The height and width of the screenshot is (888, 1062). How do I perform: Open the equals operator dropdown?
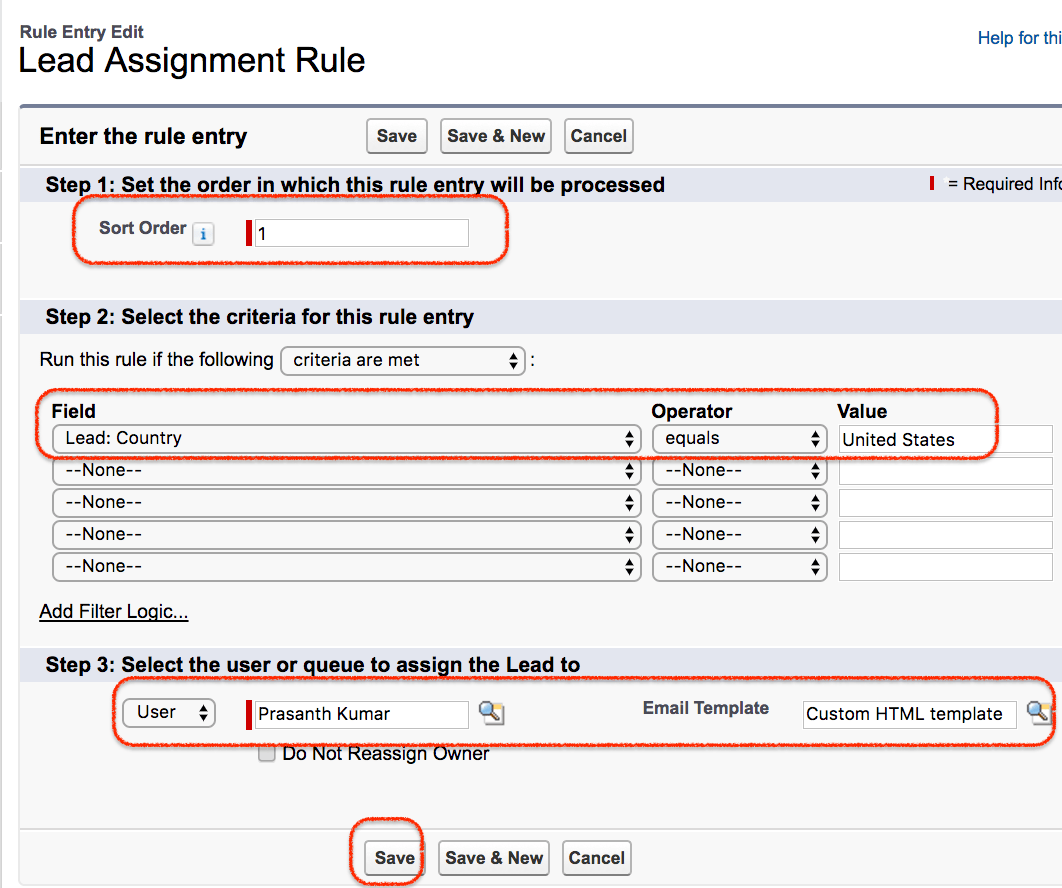[739, 438]
